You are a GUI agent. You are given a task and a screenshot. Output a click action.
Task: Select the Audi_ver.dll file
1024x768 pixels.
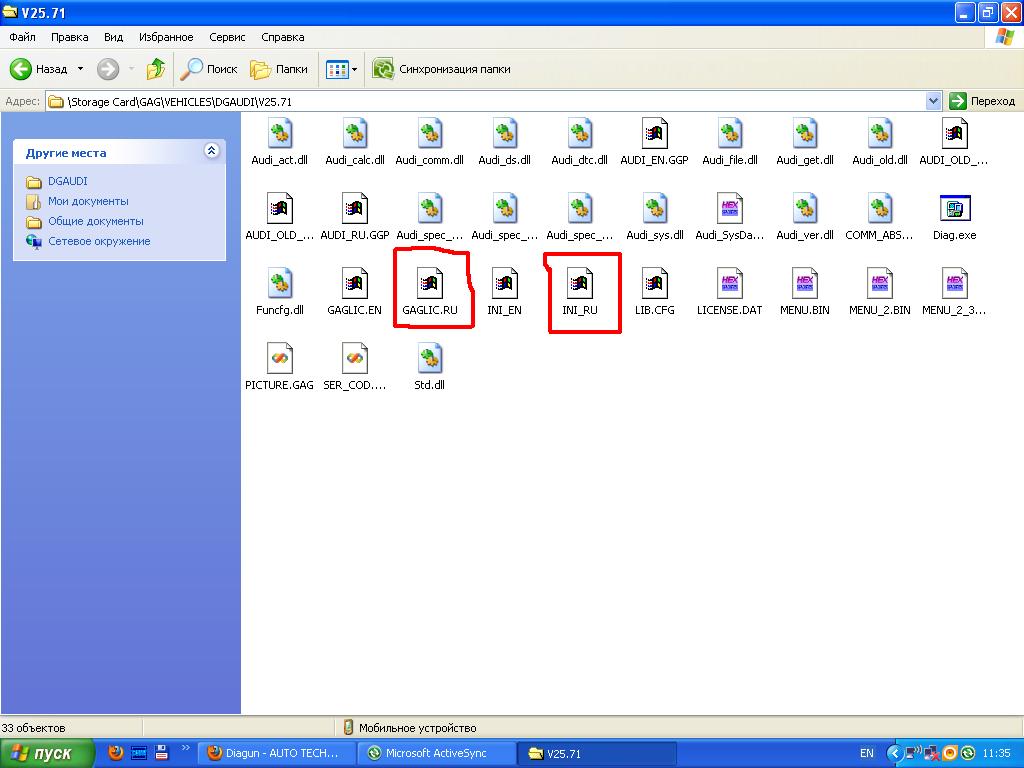pyautogui.click(x=805, y=217)
